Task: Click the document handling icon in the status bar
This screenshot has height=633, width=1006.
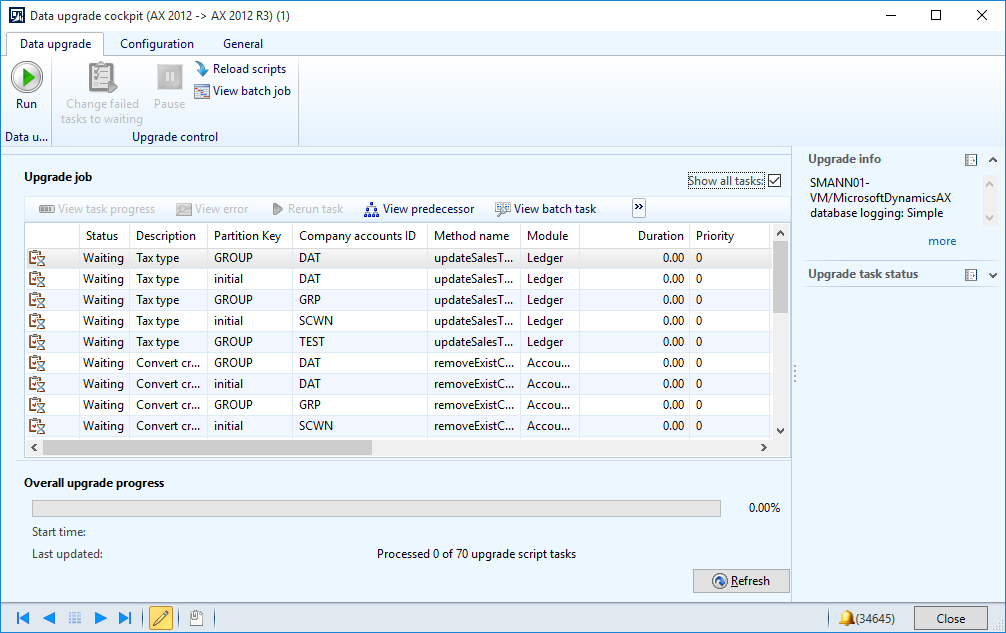Action: (196, 618)
